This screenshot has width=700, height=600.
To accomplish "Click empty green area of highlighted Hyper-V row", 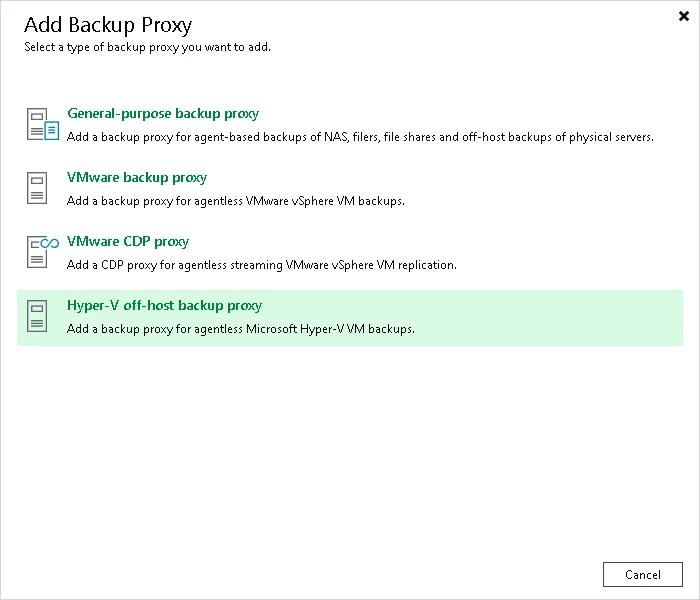I will pos(550,318).
